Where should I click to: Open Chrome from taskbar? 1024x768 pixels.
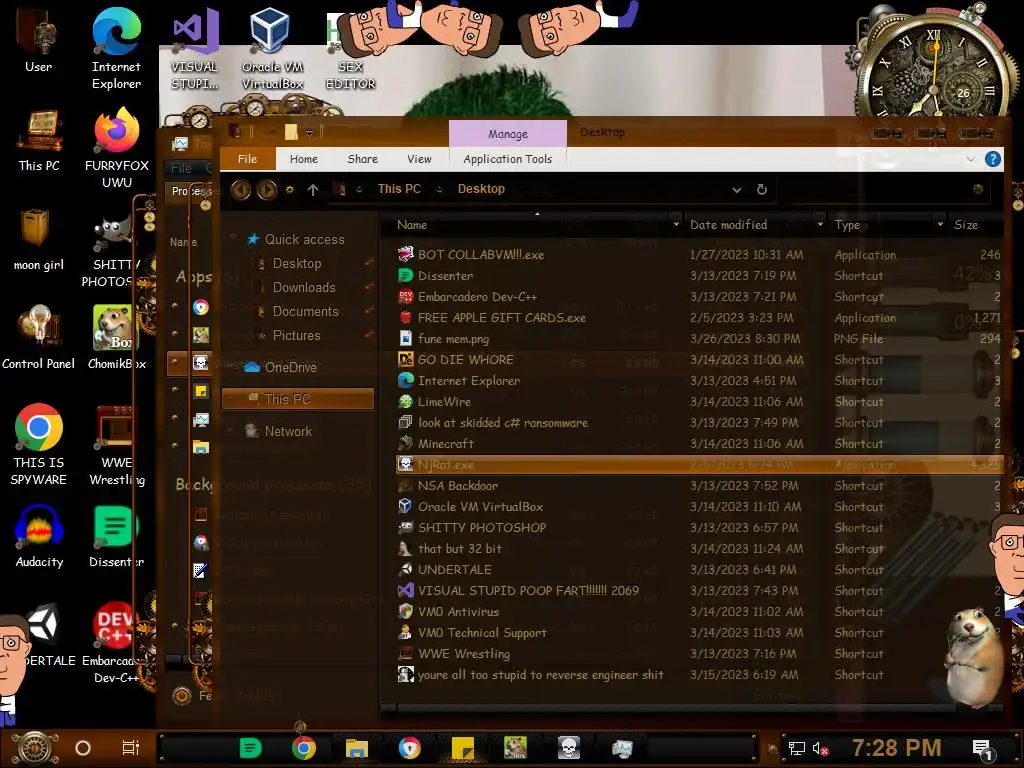click(304, 748)
